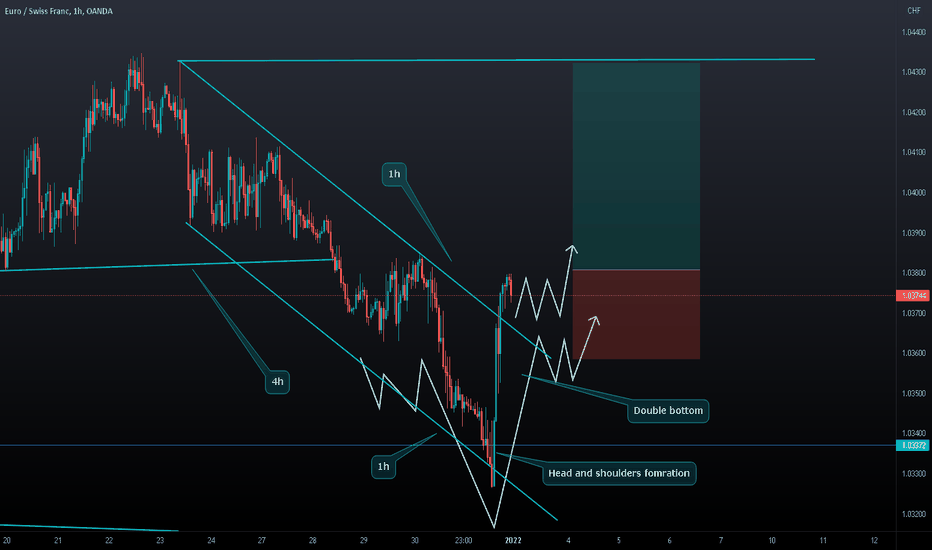Click the 1.03600 price axis label
This screenshot has width=932, height=550.
[914, 353]
